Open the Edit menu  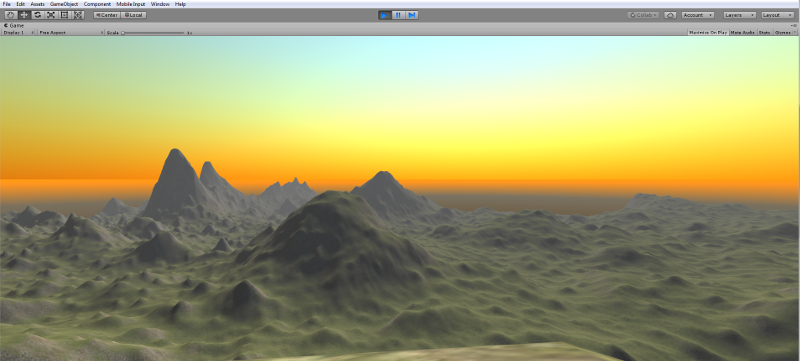(x=20, y=4)
